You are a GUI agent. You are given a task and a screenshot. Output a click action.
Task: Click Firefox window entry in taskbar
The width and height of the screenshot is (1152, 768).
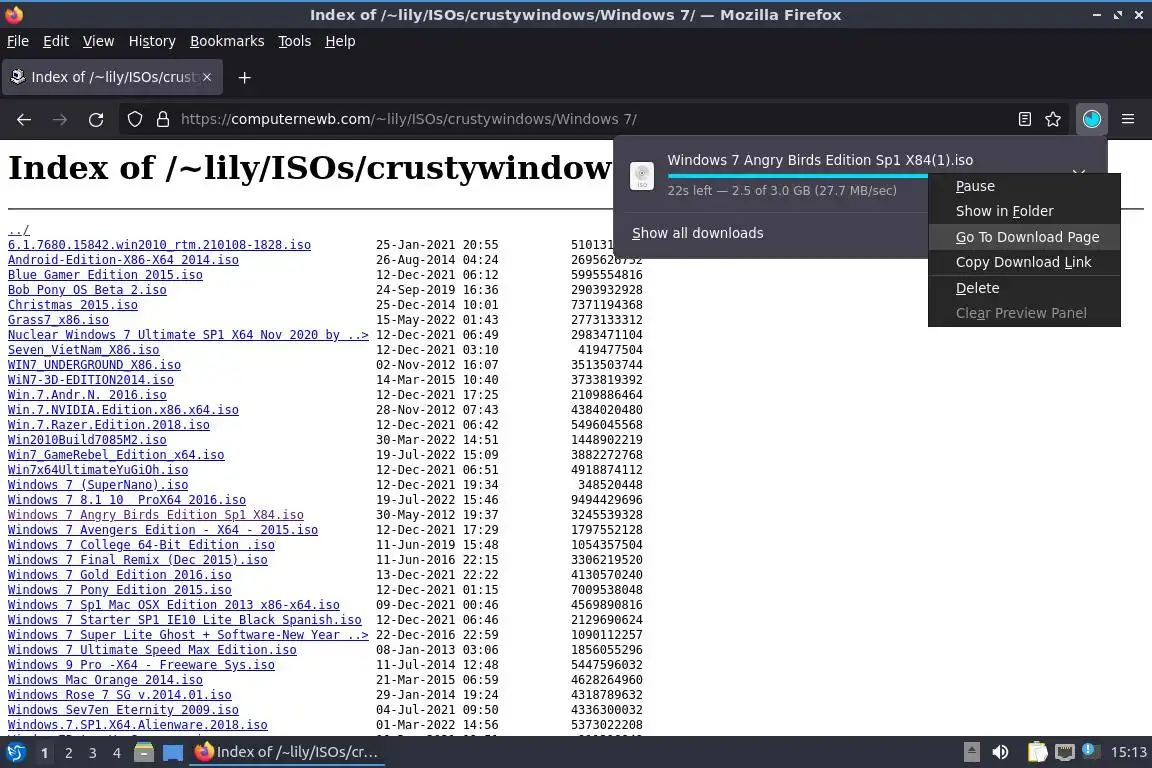287,752
